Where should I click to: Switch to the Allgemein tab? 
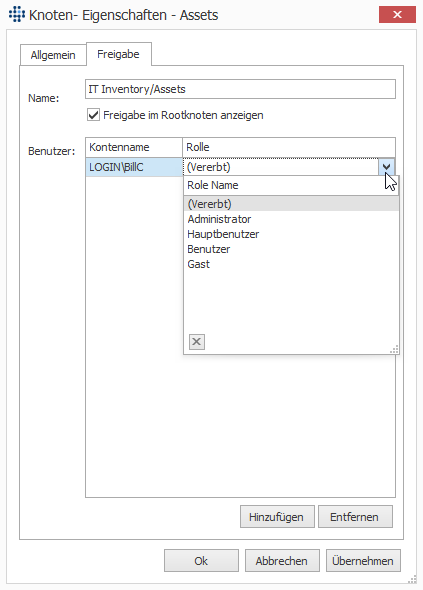pyautogui.click(x=53, y=55)
